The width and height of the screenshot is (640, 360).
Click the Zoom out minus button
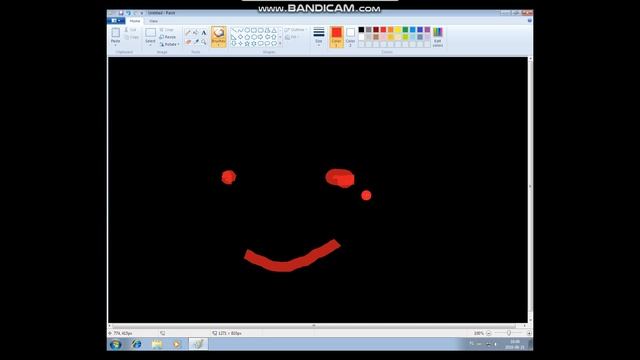[x=489, y=333]
